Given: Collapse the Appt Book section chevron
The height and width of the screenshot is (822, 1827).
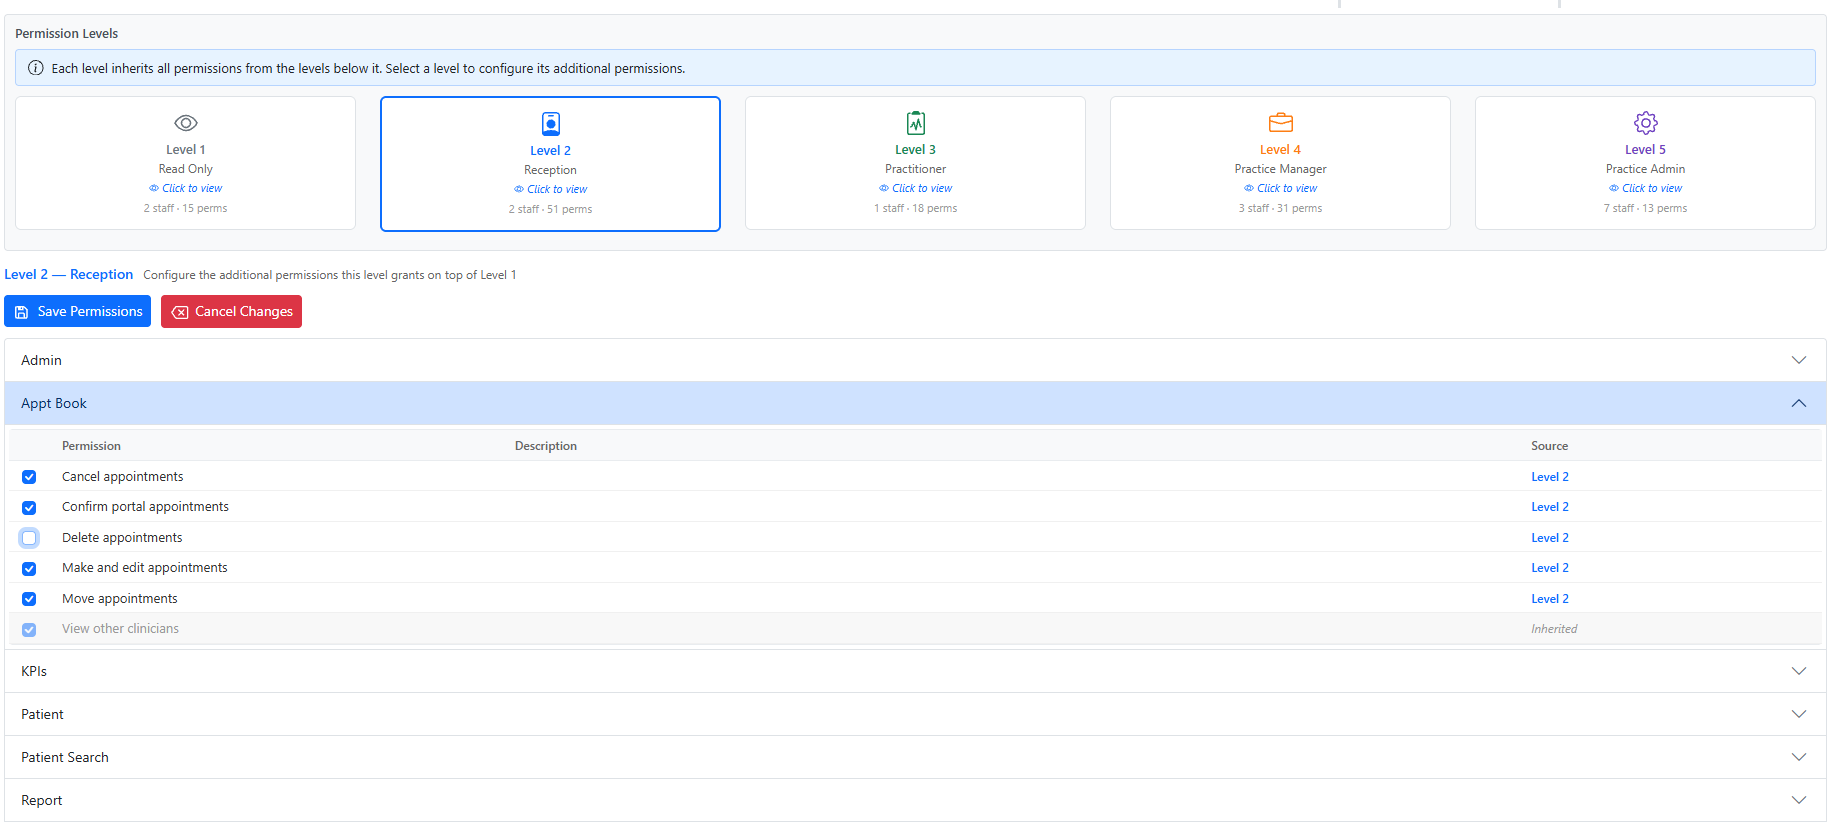Looking at the screenshot, I should pyautogui.click(x=1799, y=403).
